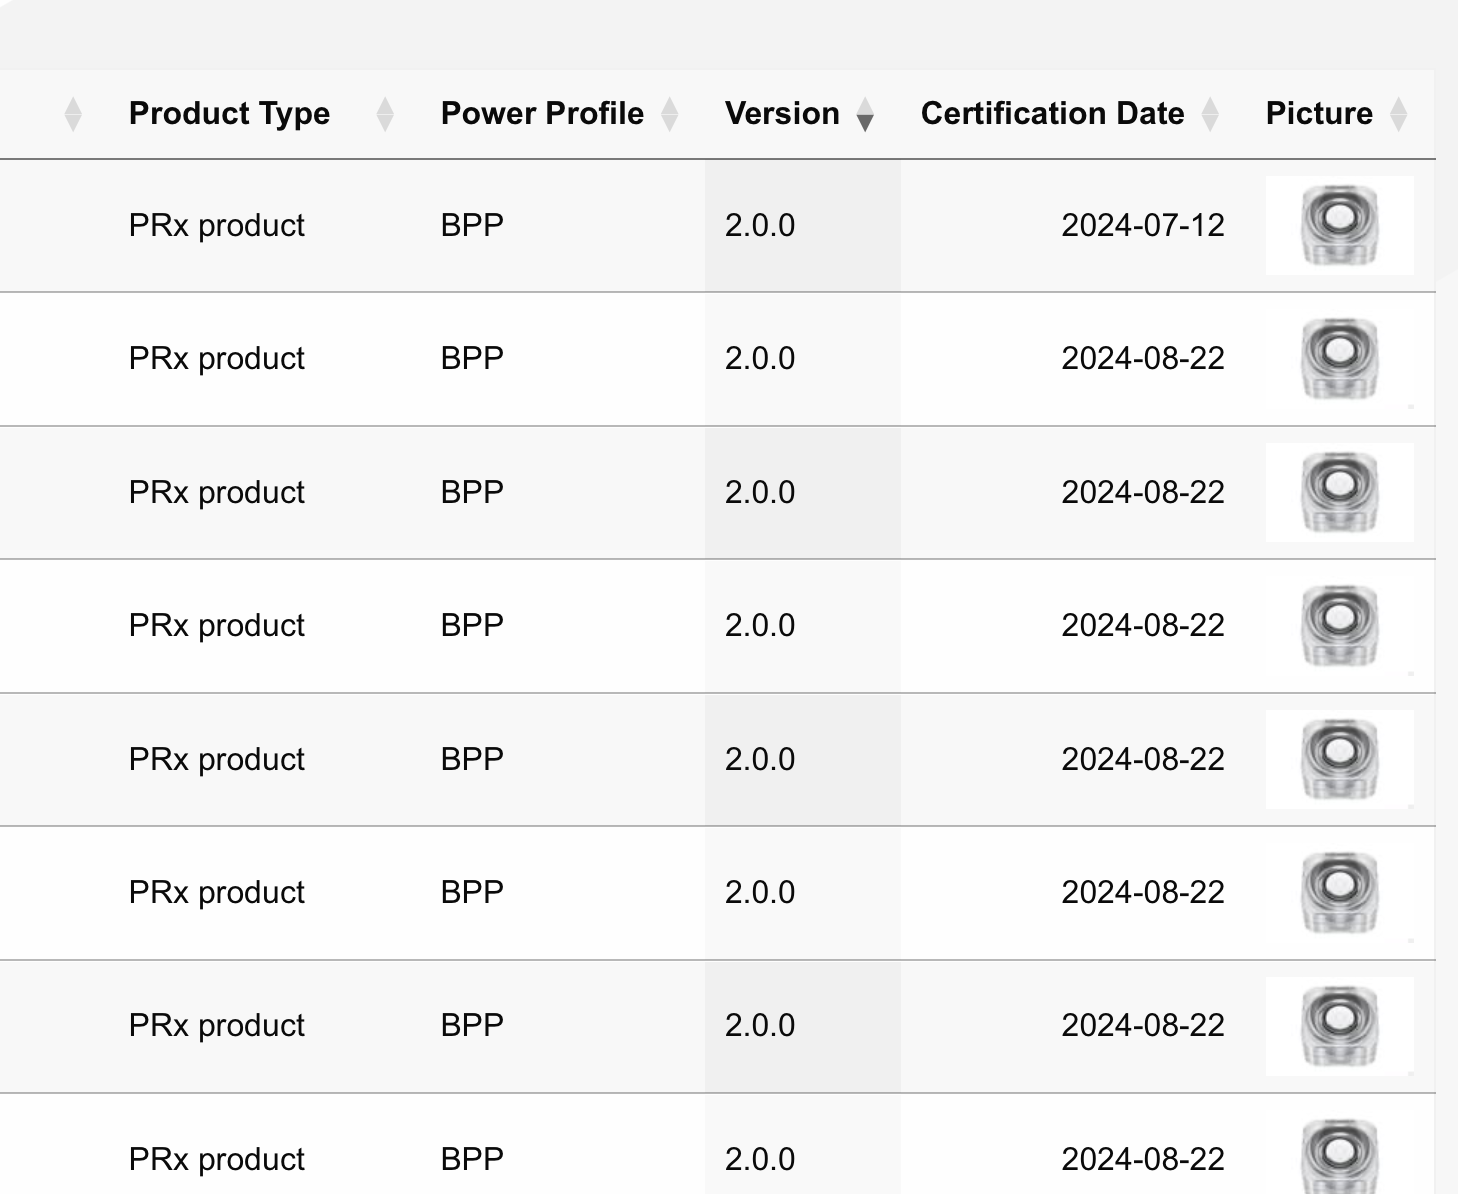Select the 2024-07-12 certification date cell

[1142, 226]
